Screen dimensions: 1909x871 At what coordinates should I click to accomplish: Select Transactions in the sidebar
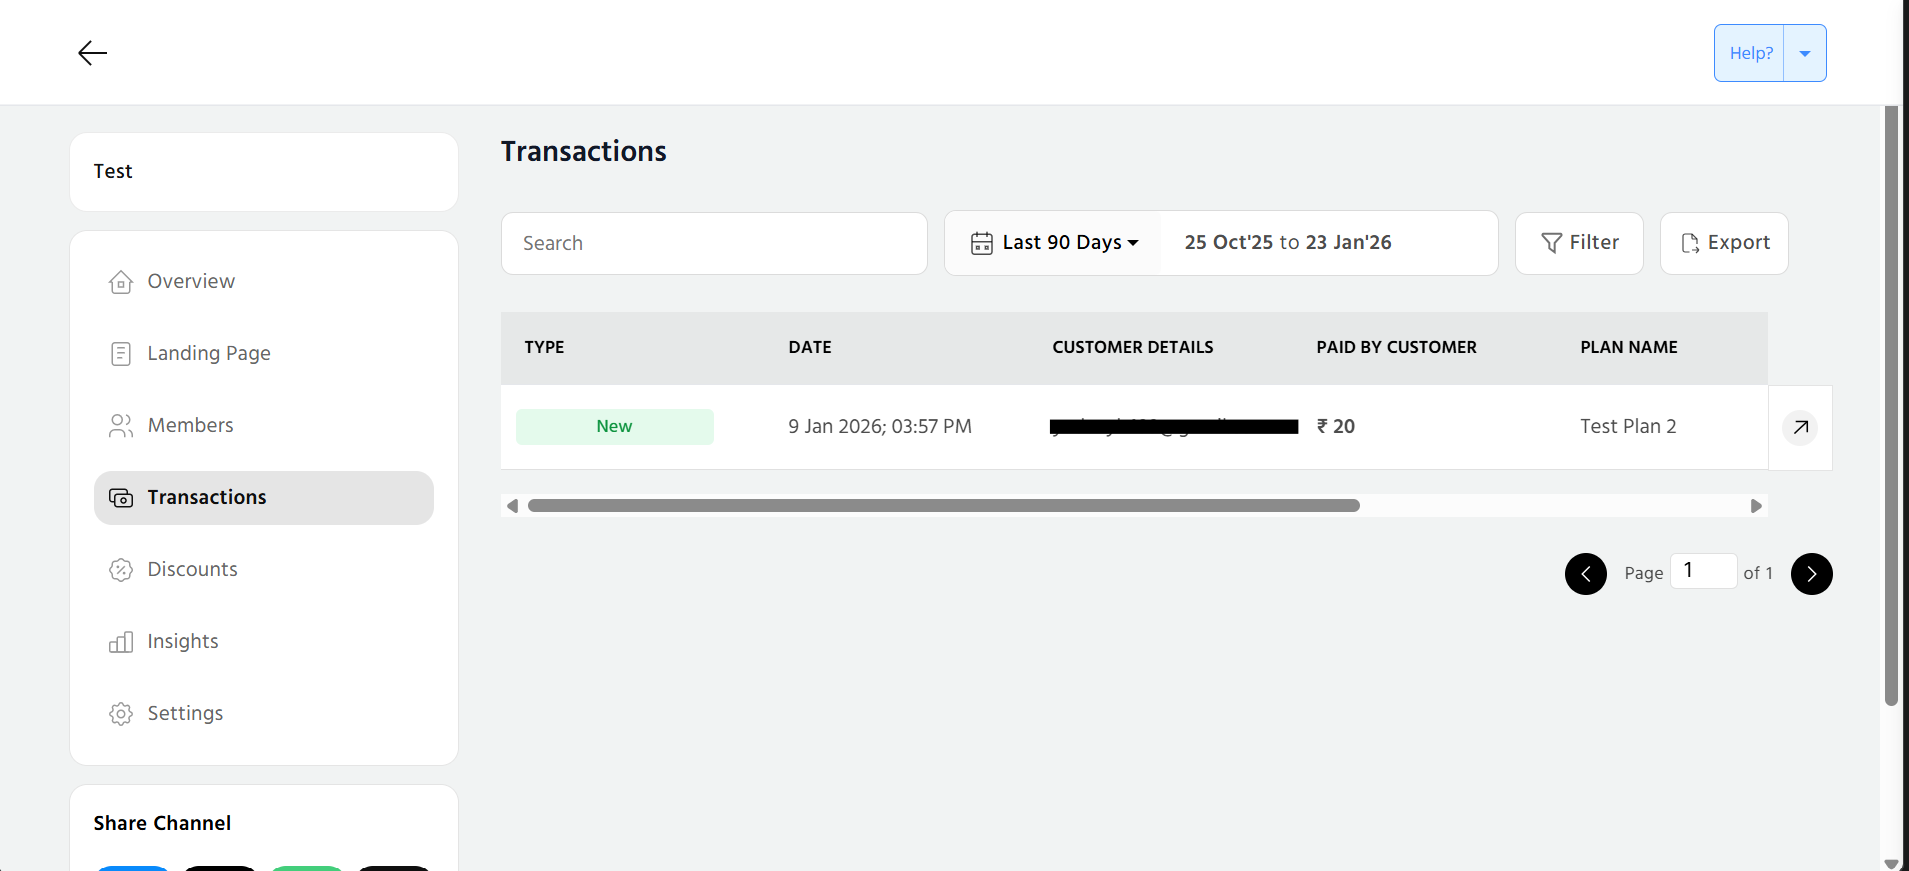click(206, 498)
